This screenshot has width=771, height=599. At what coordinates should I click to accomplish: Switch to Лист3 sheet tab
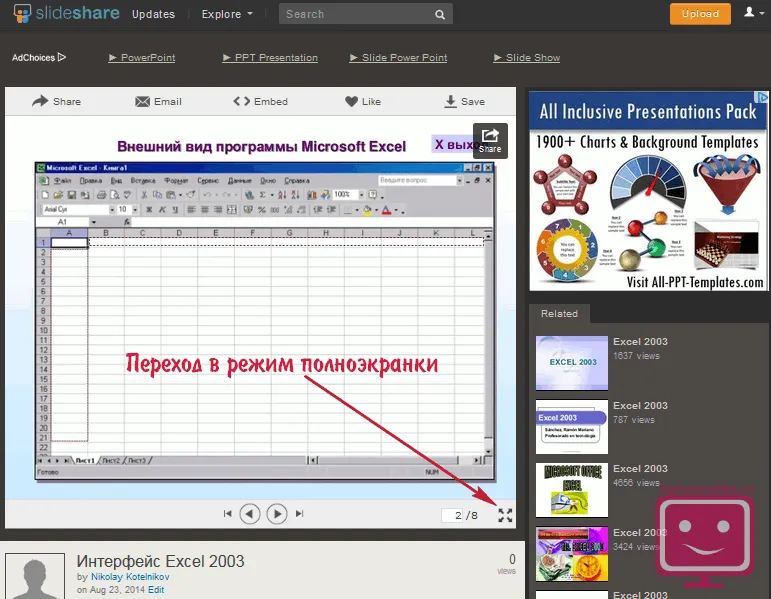(x=137, y=461)
